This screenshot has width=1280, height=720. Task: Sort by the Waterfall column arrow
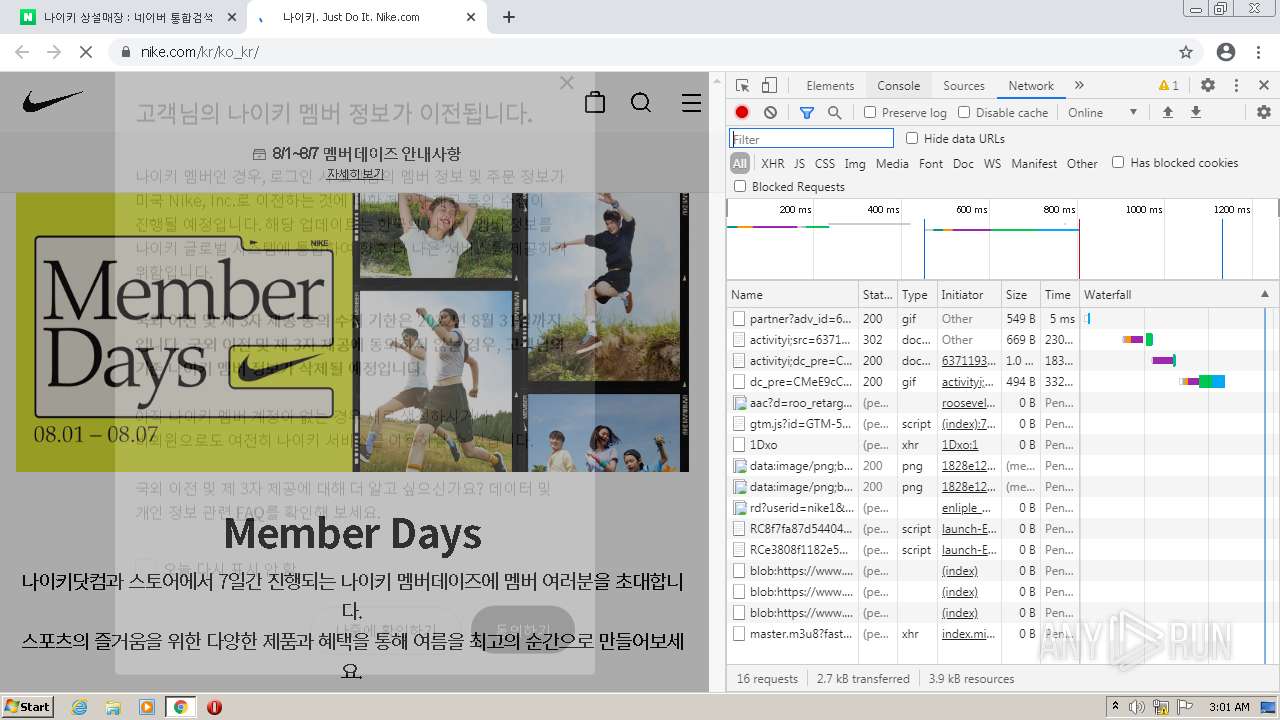1264,294
